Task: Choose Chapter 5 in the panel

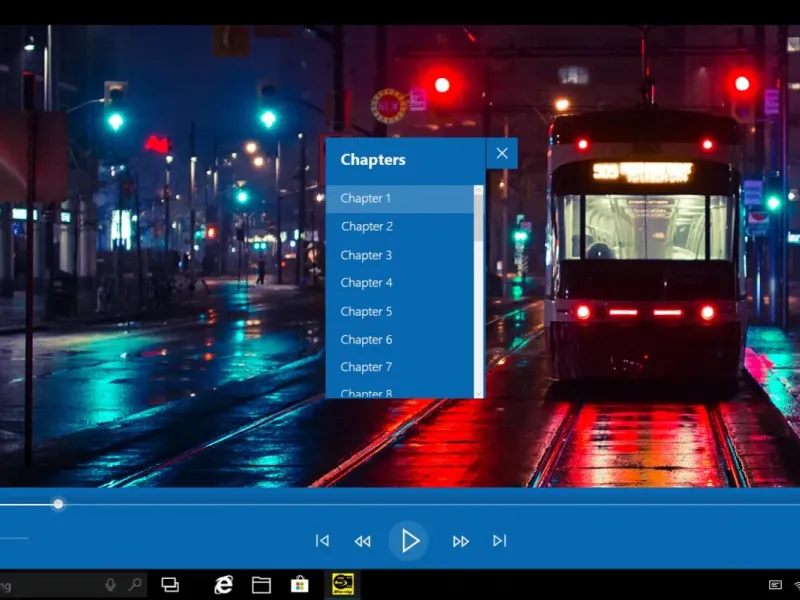Action: [366, 311]
